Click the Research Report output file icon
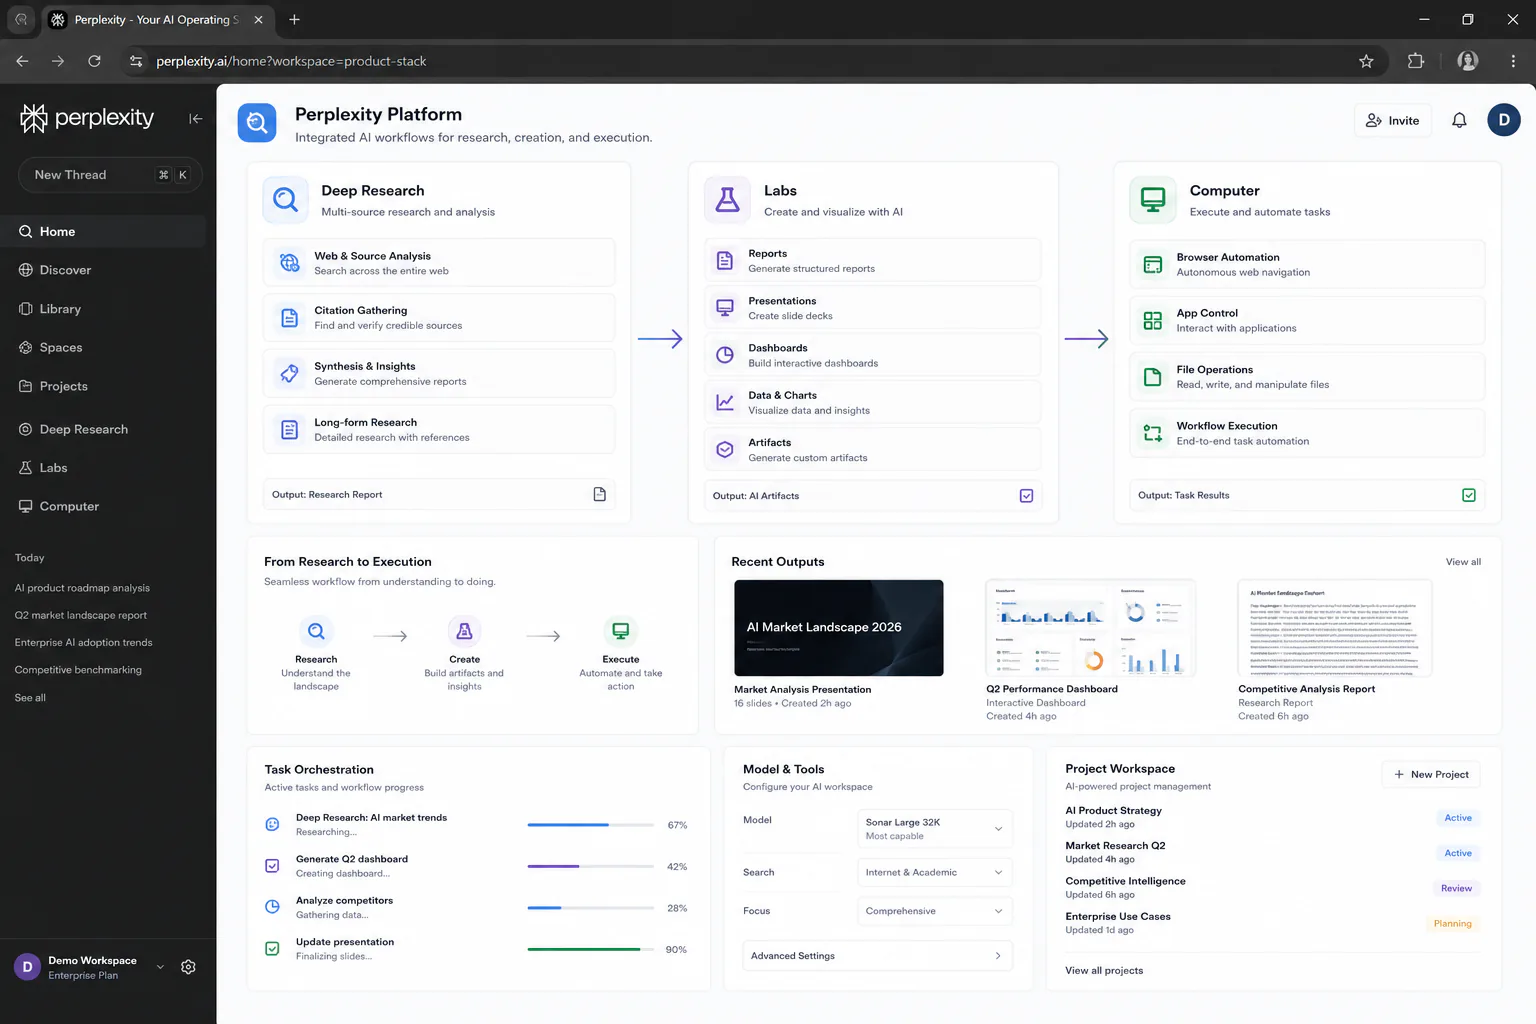Viewport: 1536px width, 1024px height. point(600,494)
